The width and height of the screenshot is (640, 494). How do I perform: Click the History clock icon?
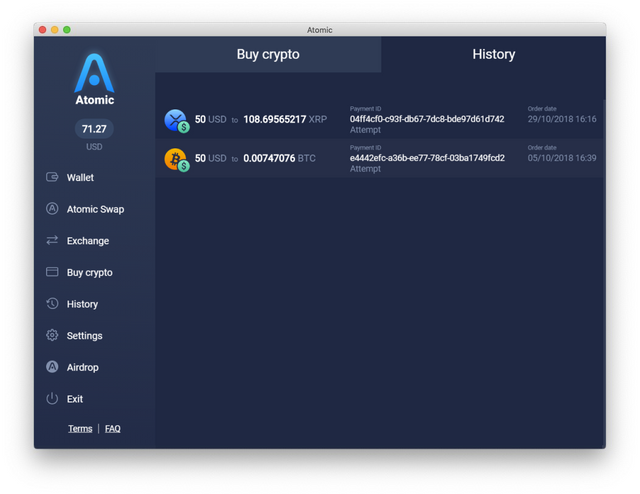[x=52, y=304]
